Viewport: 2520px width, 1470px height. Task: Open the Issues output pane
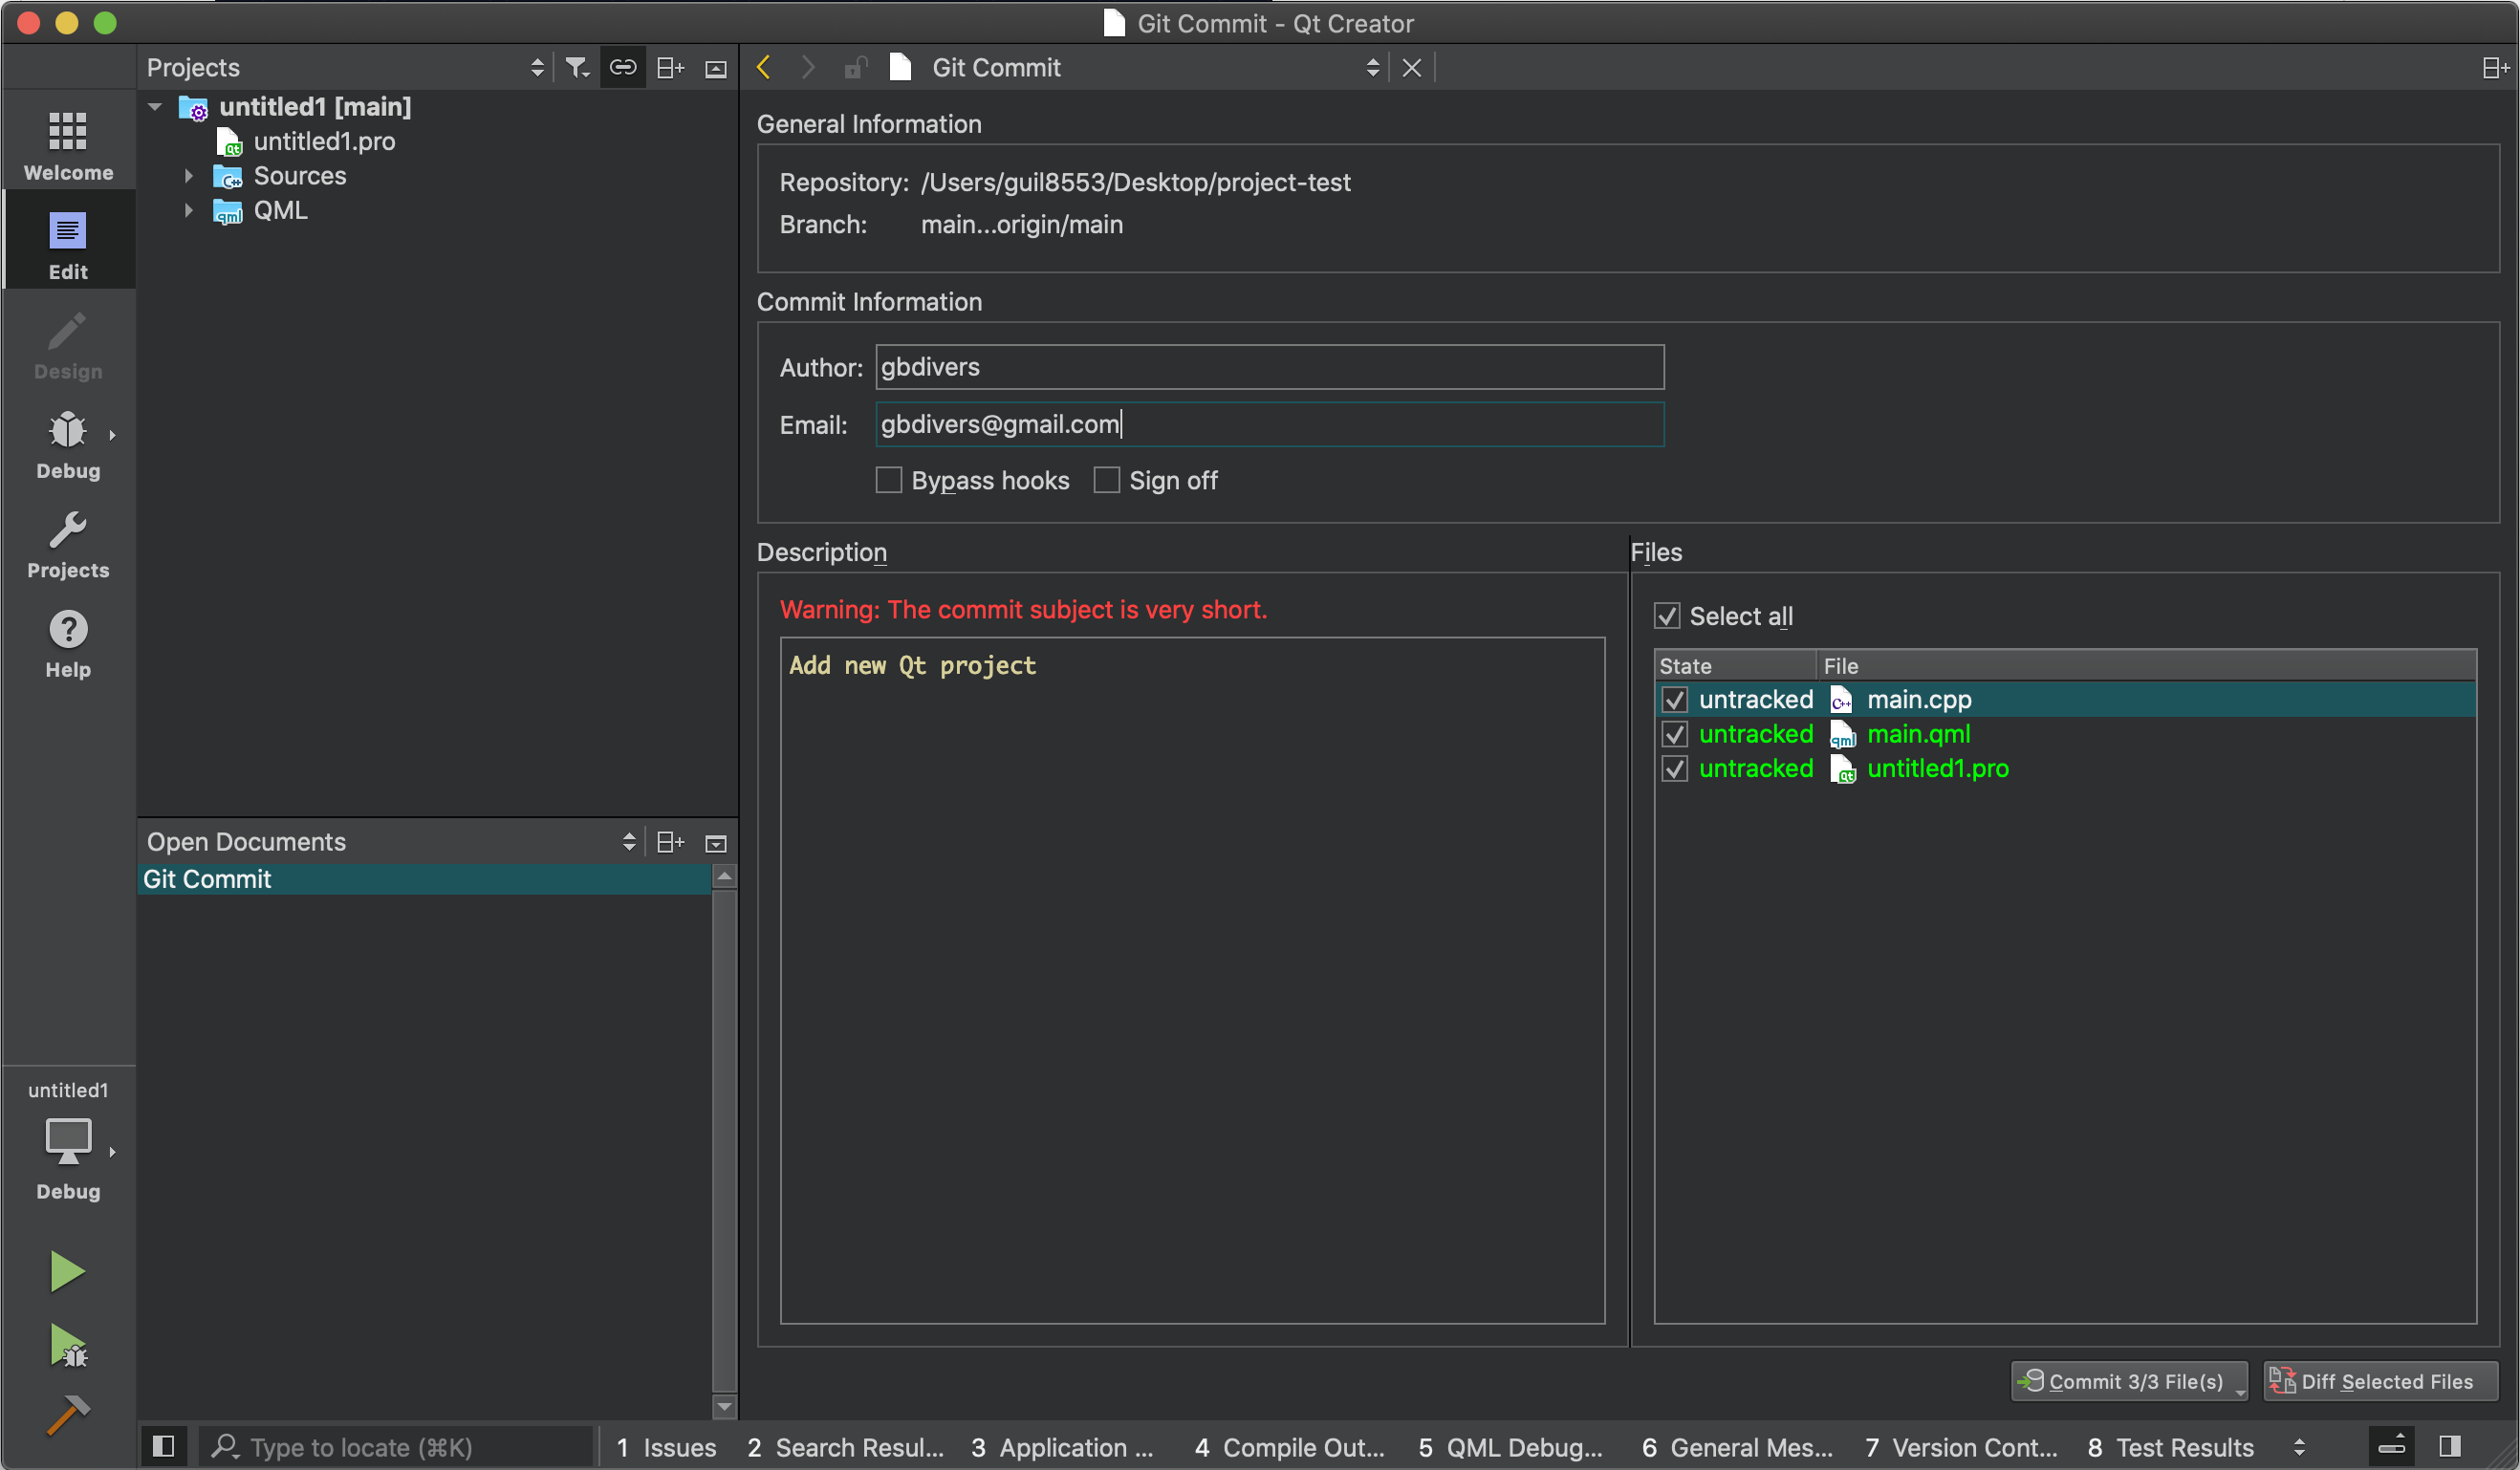tap(666, 1447)
